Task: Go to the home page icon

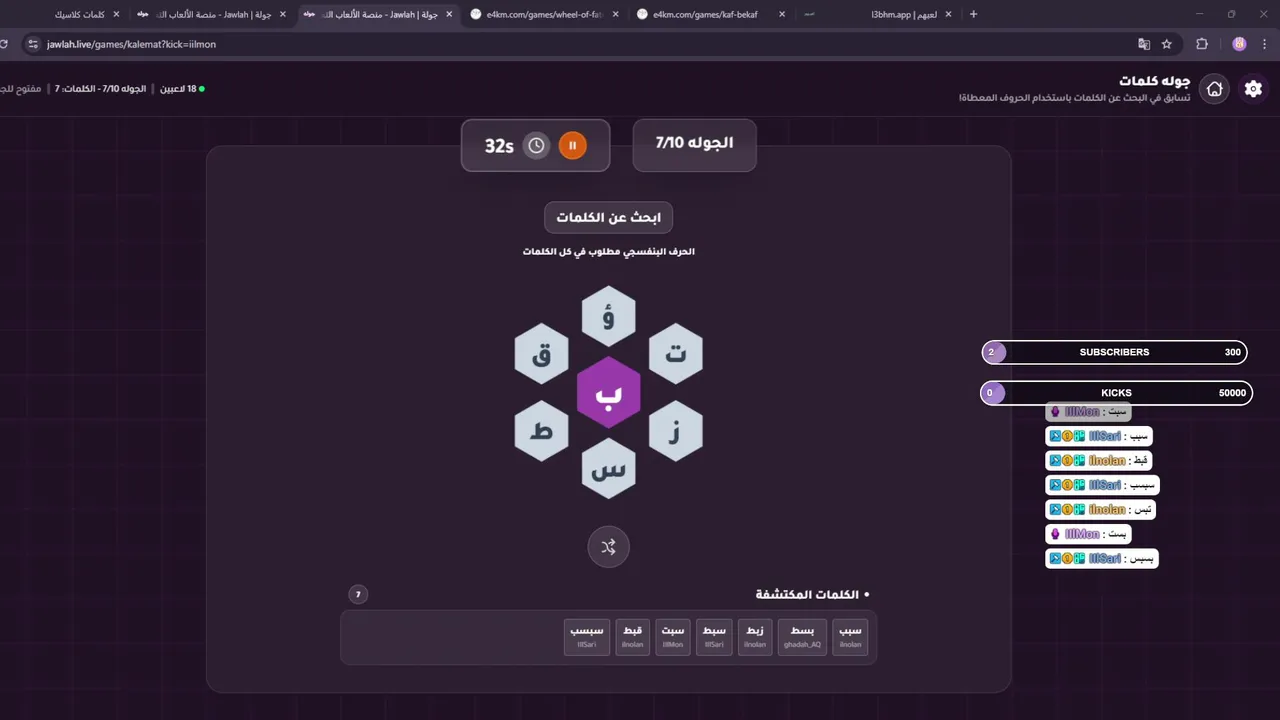Action: 1215,89
